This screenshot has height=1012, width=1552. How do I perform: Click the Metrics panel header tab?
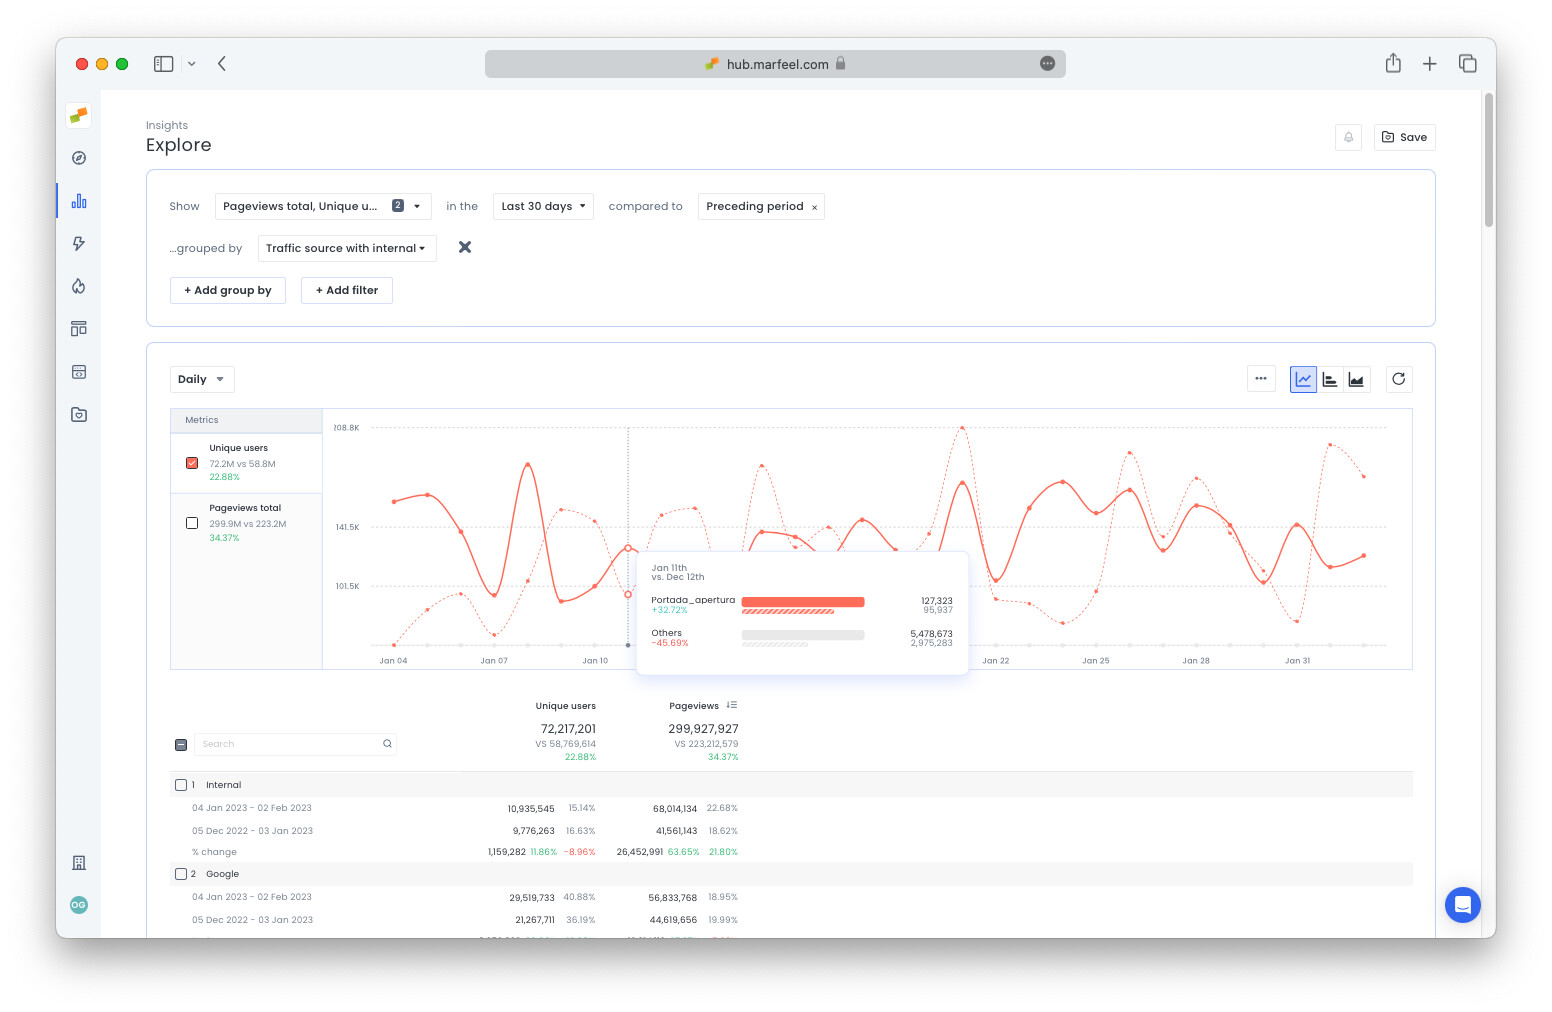pyautogui.click(x=200, y=419)
